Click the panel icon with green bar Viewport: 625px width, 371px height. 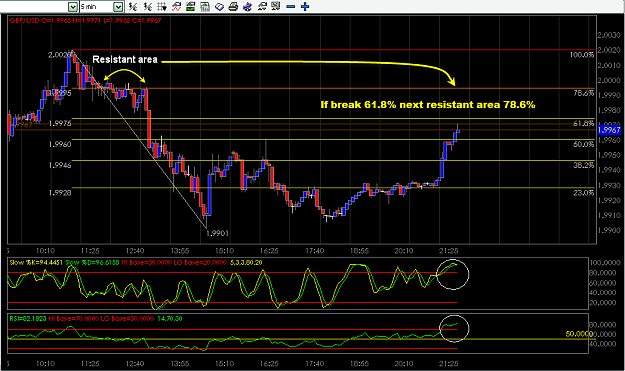pyautogui.click(x=191, y=6)
